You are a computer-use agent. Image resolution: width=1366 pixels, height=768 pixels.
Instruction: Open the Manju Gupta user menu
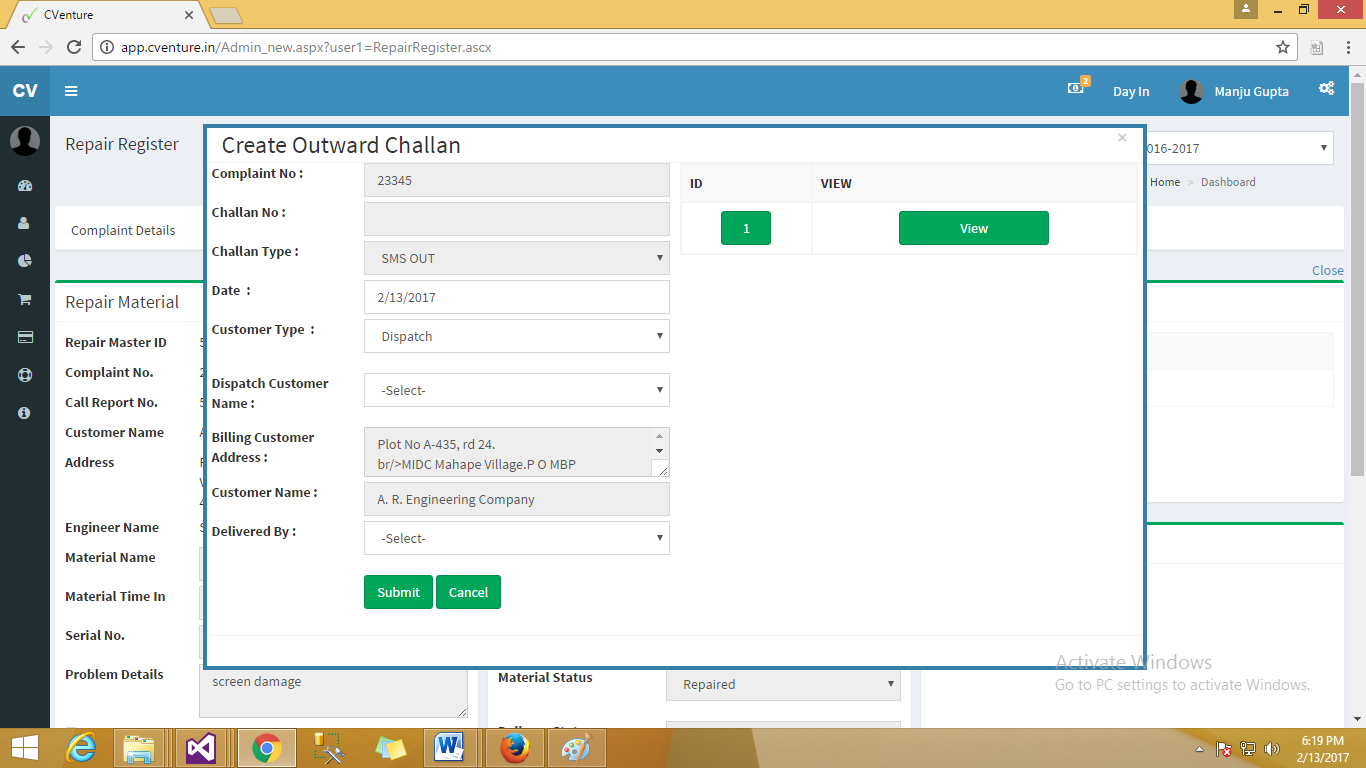[1234, 91]
